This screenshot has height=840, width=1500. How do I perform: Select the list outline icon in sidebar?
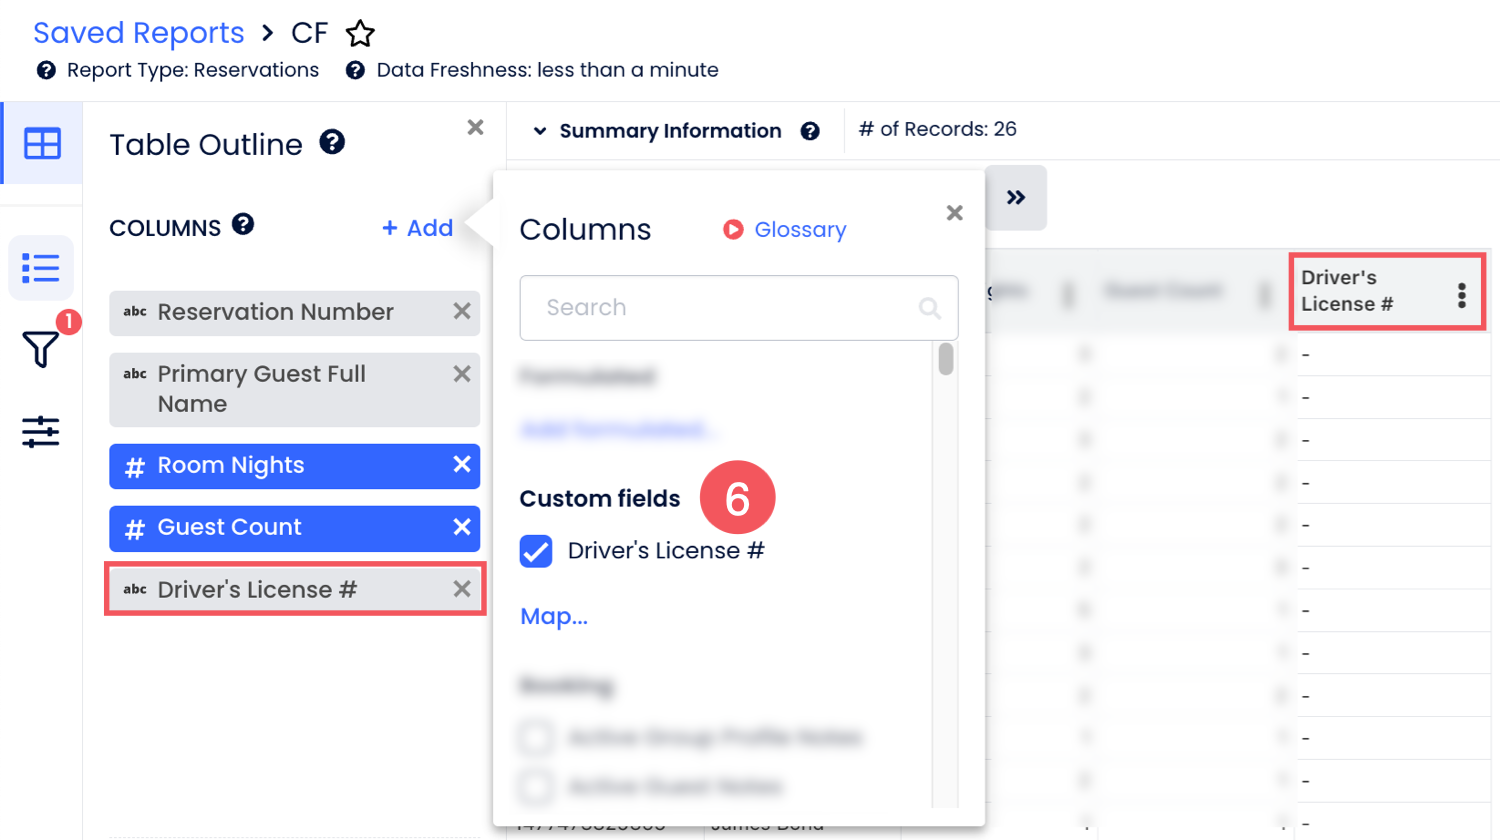point(41,268)
